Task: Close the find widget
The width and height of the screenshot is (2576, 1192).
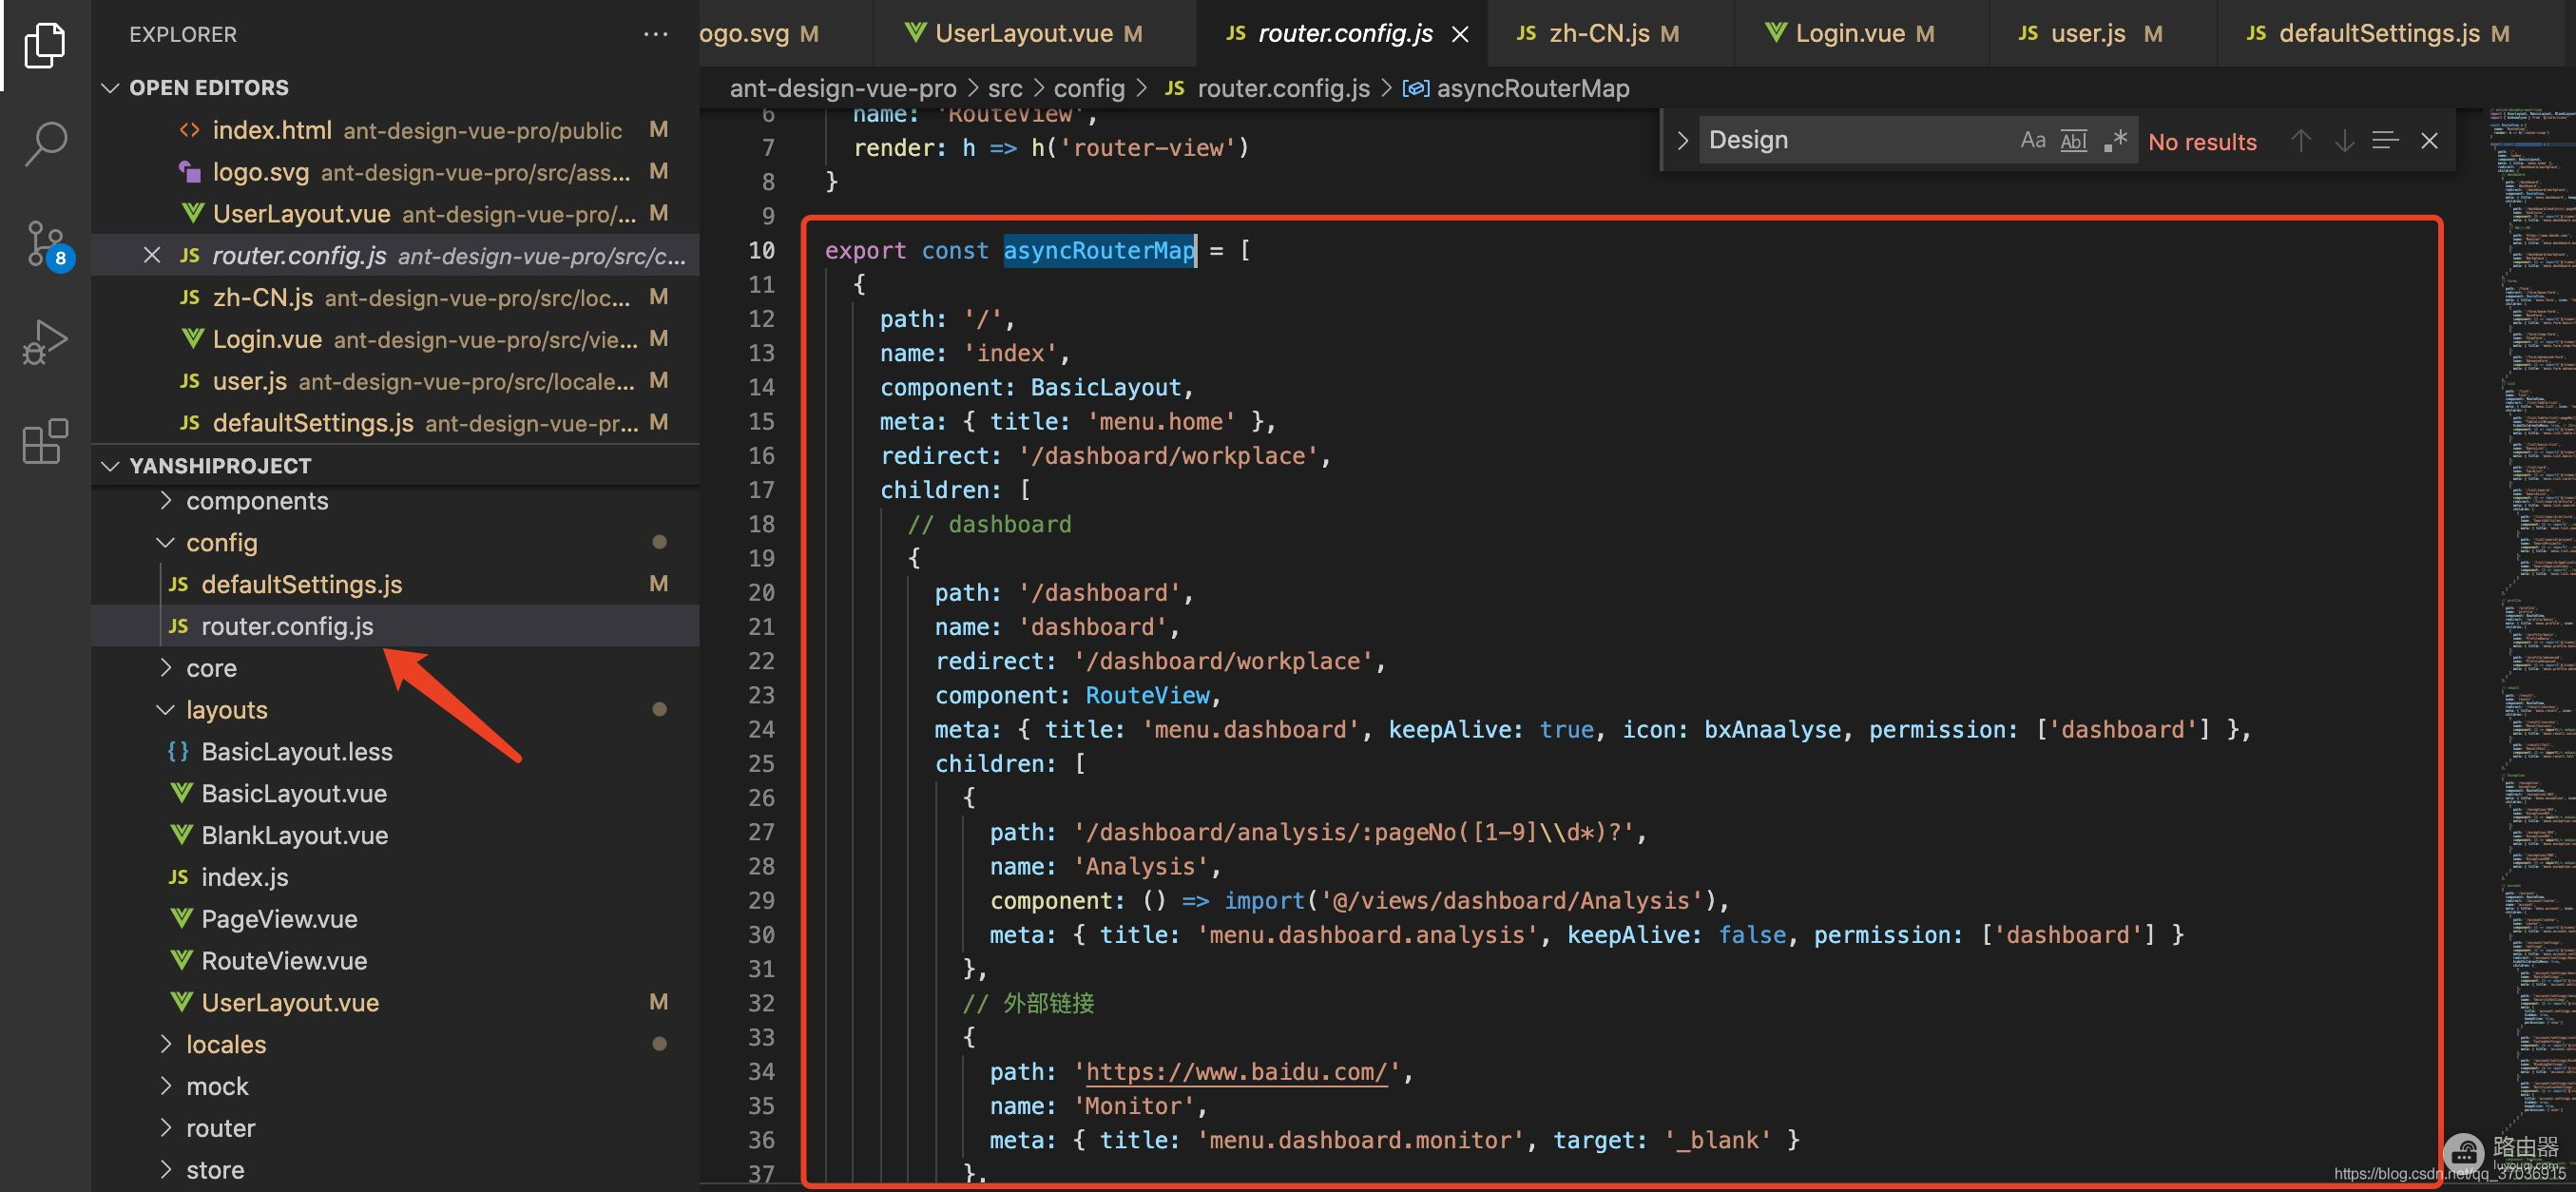Action: (x=2429, y=141)
